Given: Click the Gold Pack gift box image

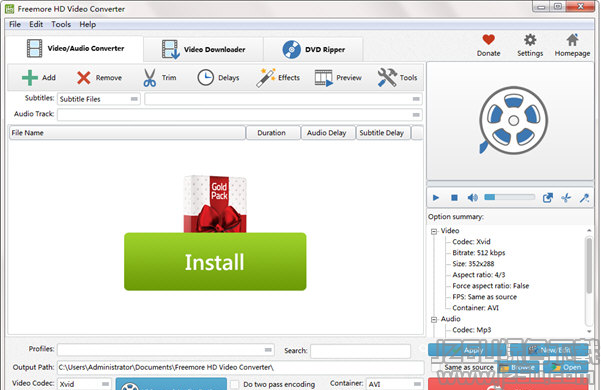Looking at the screenshot, I should click(x=215, y=204).
